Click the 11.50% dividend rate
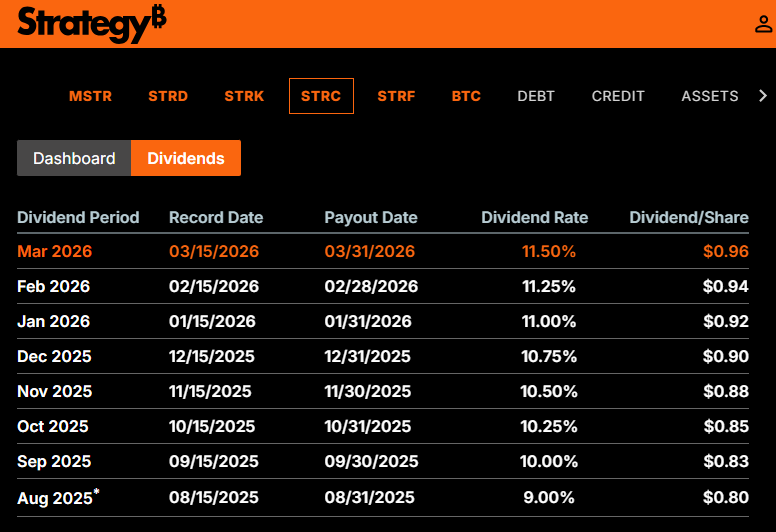The image size is (776, 532). pos(549,251)
